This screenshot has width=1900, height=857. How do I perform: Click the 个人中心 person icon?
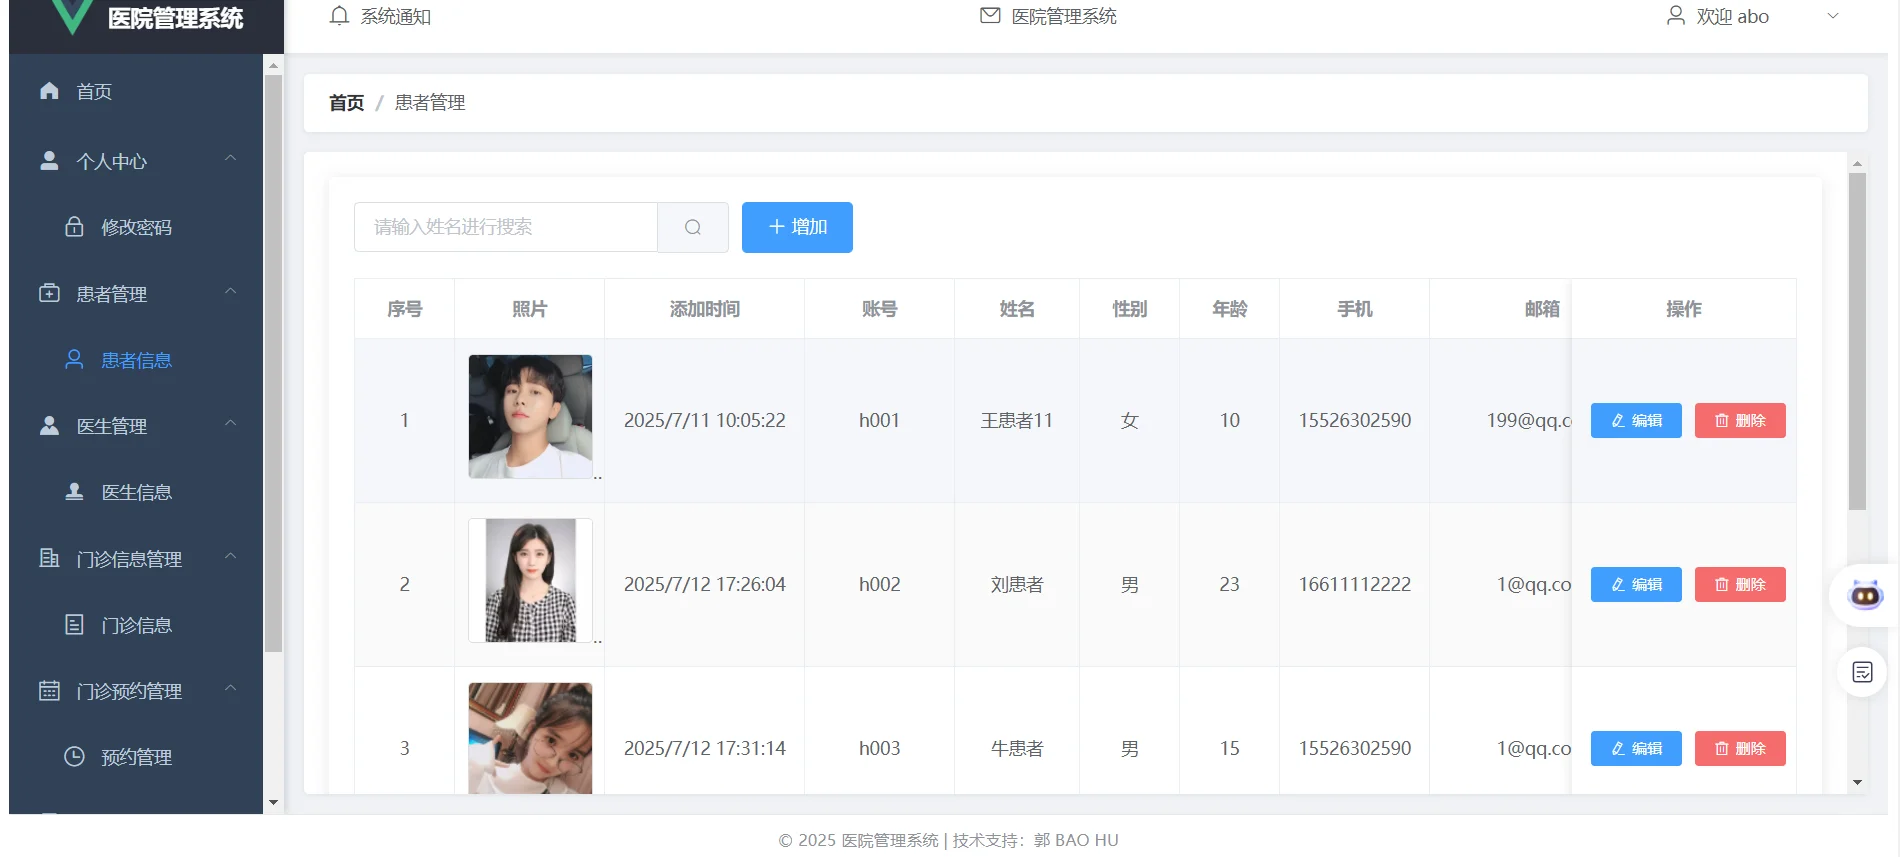[49, 161]
